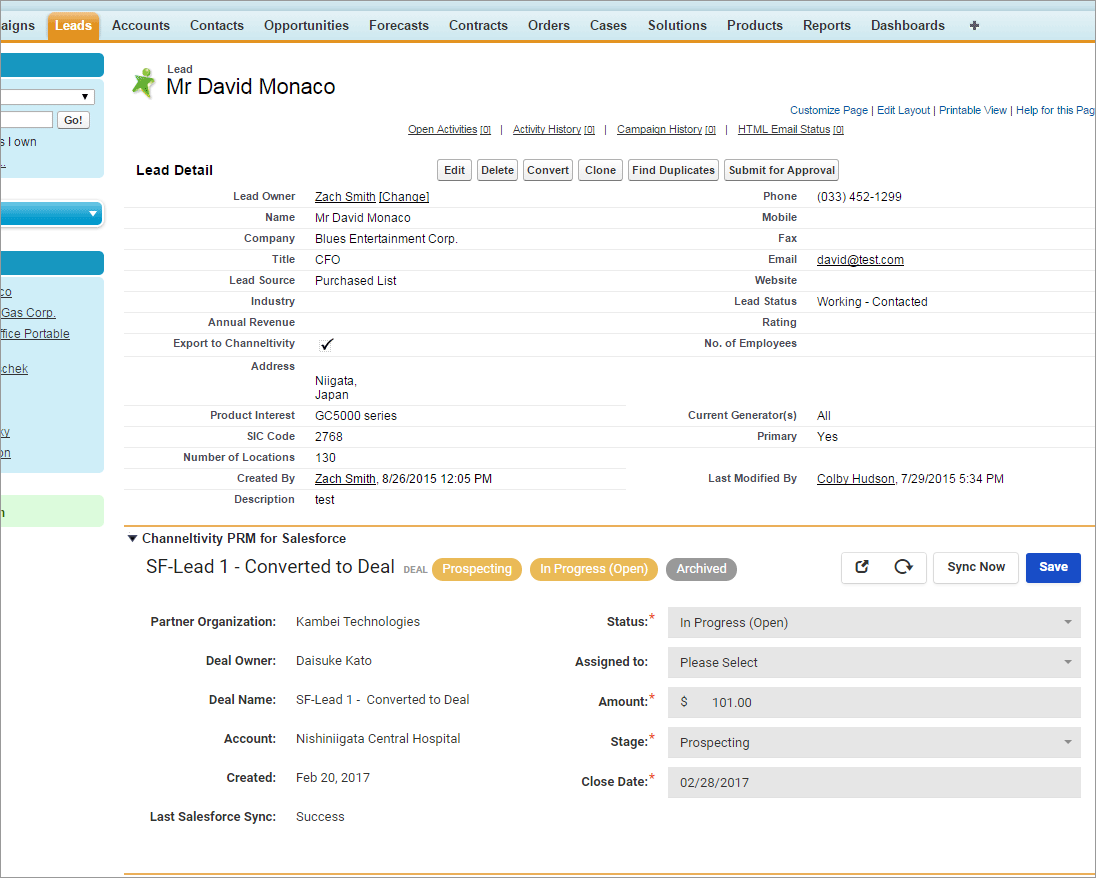Click Working - Contacted lead status value
Screen dimensions: 1096x878
[872, 302]
